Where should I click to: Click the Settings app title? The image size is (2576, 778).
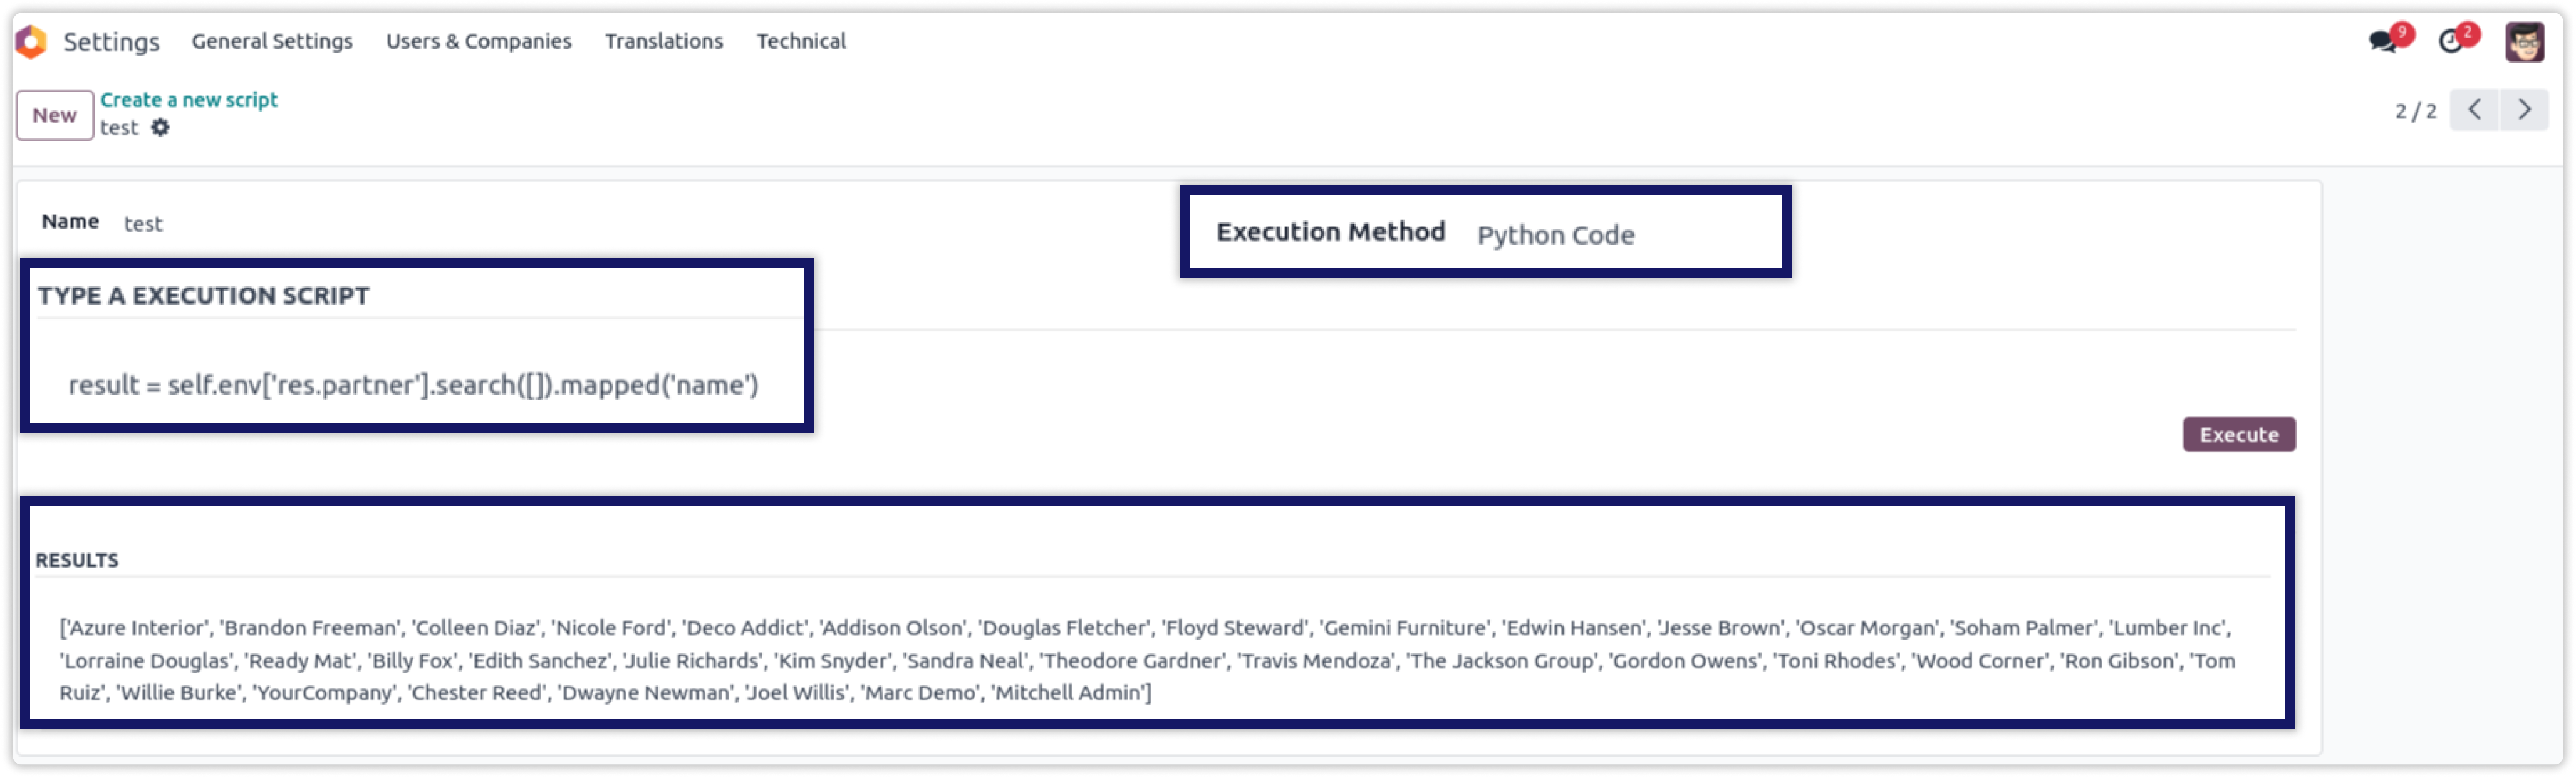click(111, 42)
